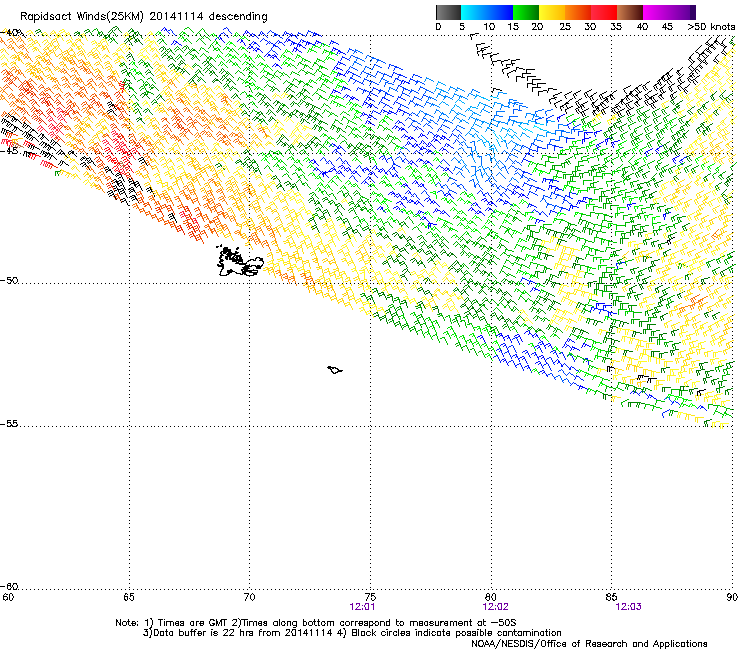Click the '>50 knots' legend label
740x650 pixels.
(711, 27)
